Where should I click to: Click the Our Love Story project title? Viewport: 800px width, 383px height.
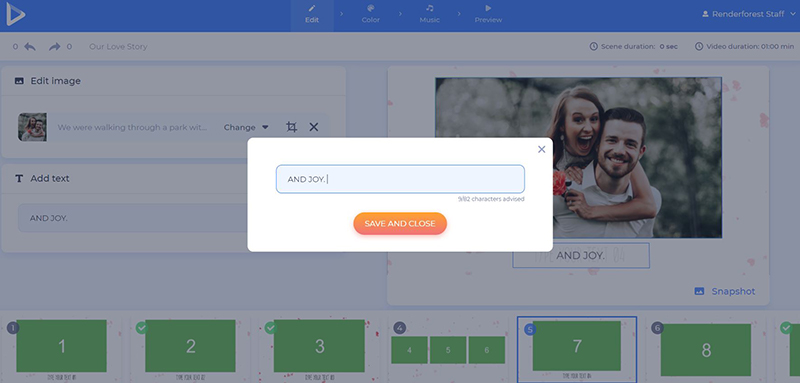[118, 47]
